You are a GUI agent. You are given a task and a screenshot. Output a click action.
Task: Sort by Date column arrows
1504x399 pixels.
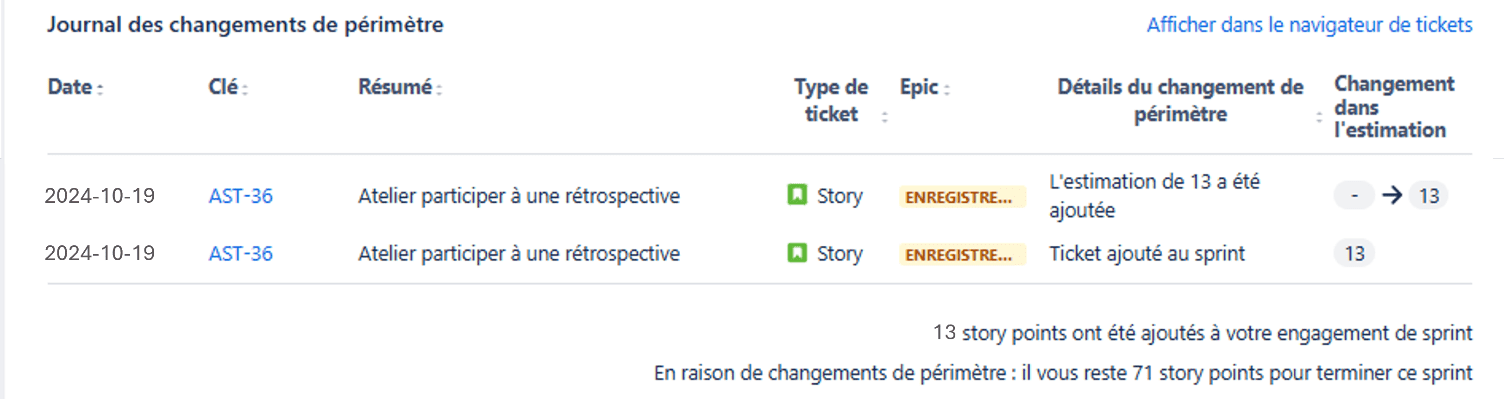[x=100, y=89]
